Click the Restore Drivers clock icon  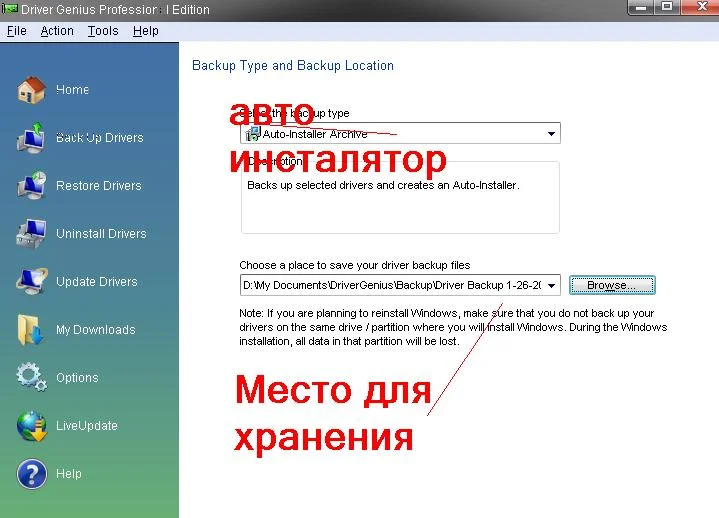pyautogui.click(x=31, y=185)
